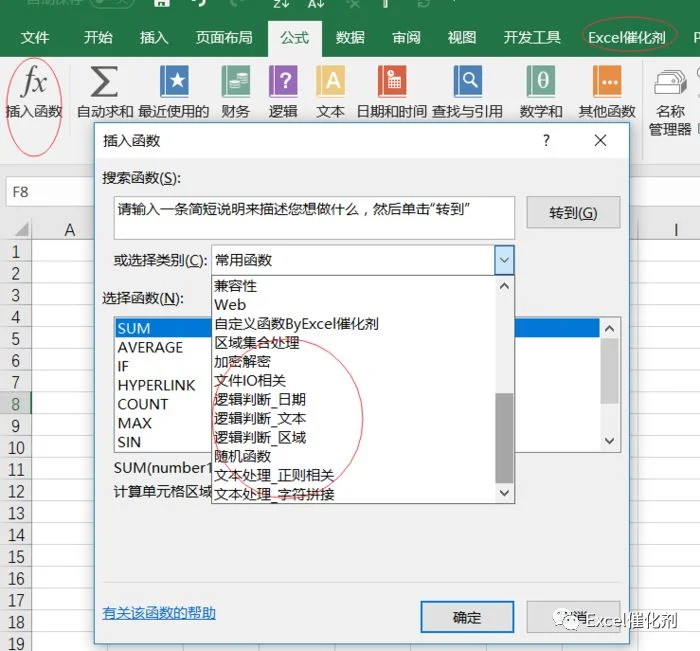The image size is (700, 651).
Task: Open Date and Time functions icon
Action: point(392,81)
